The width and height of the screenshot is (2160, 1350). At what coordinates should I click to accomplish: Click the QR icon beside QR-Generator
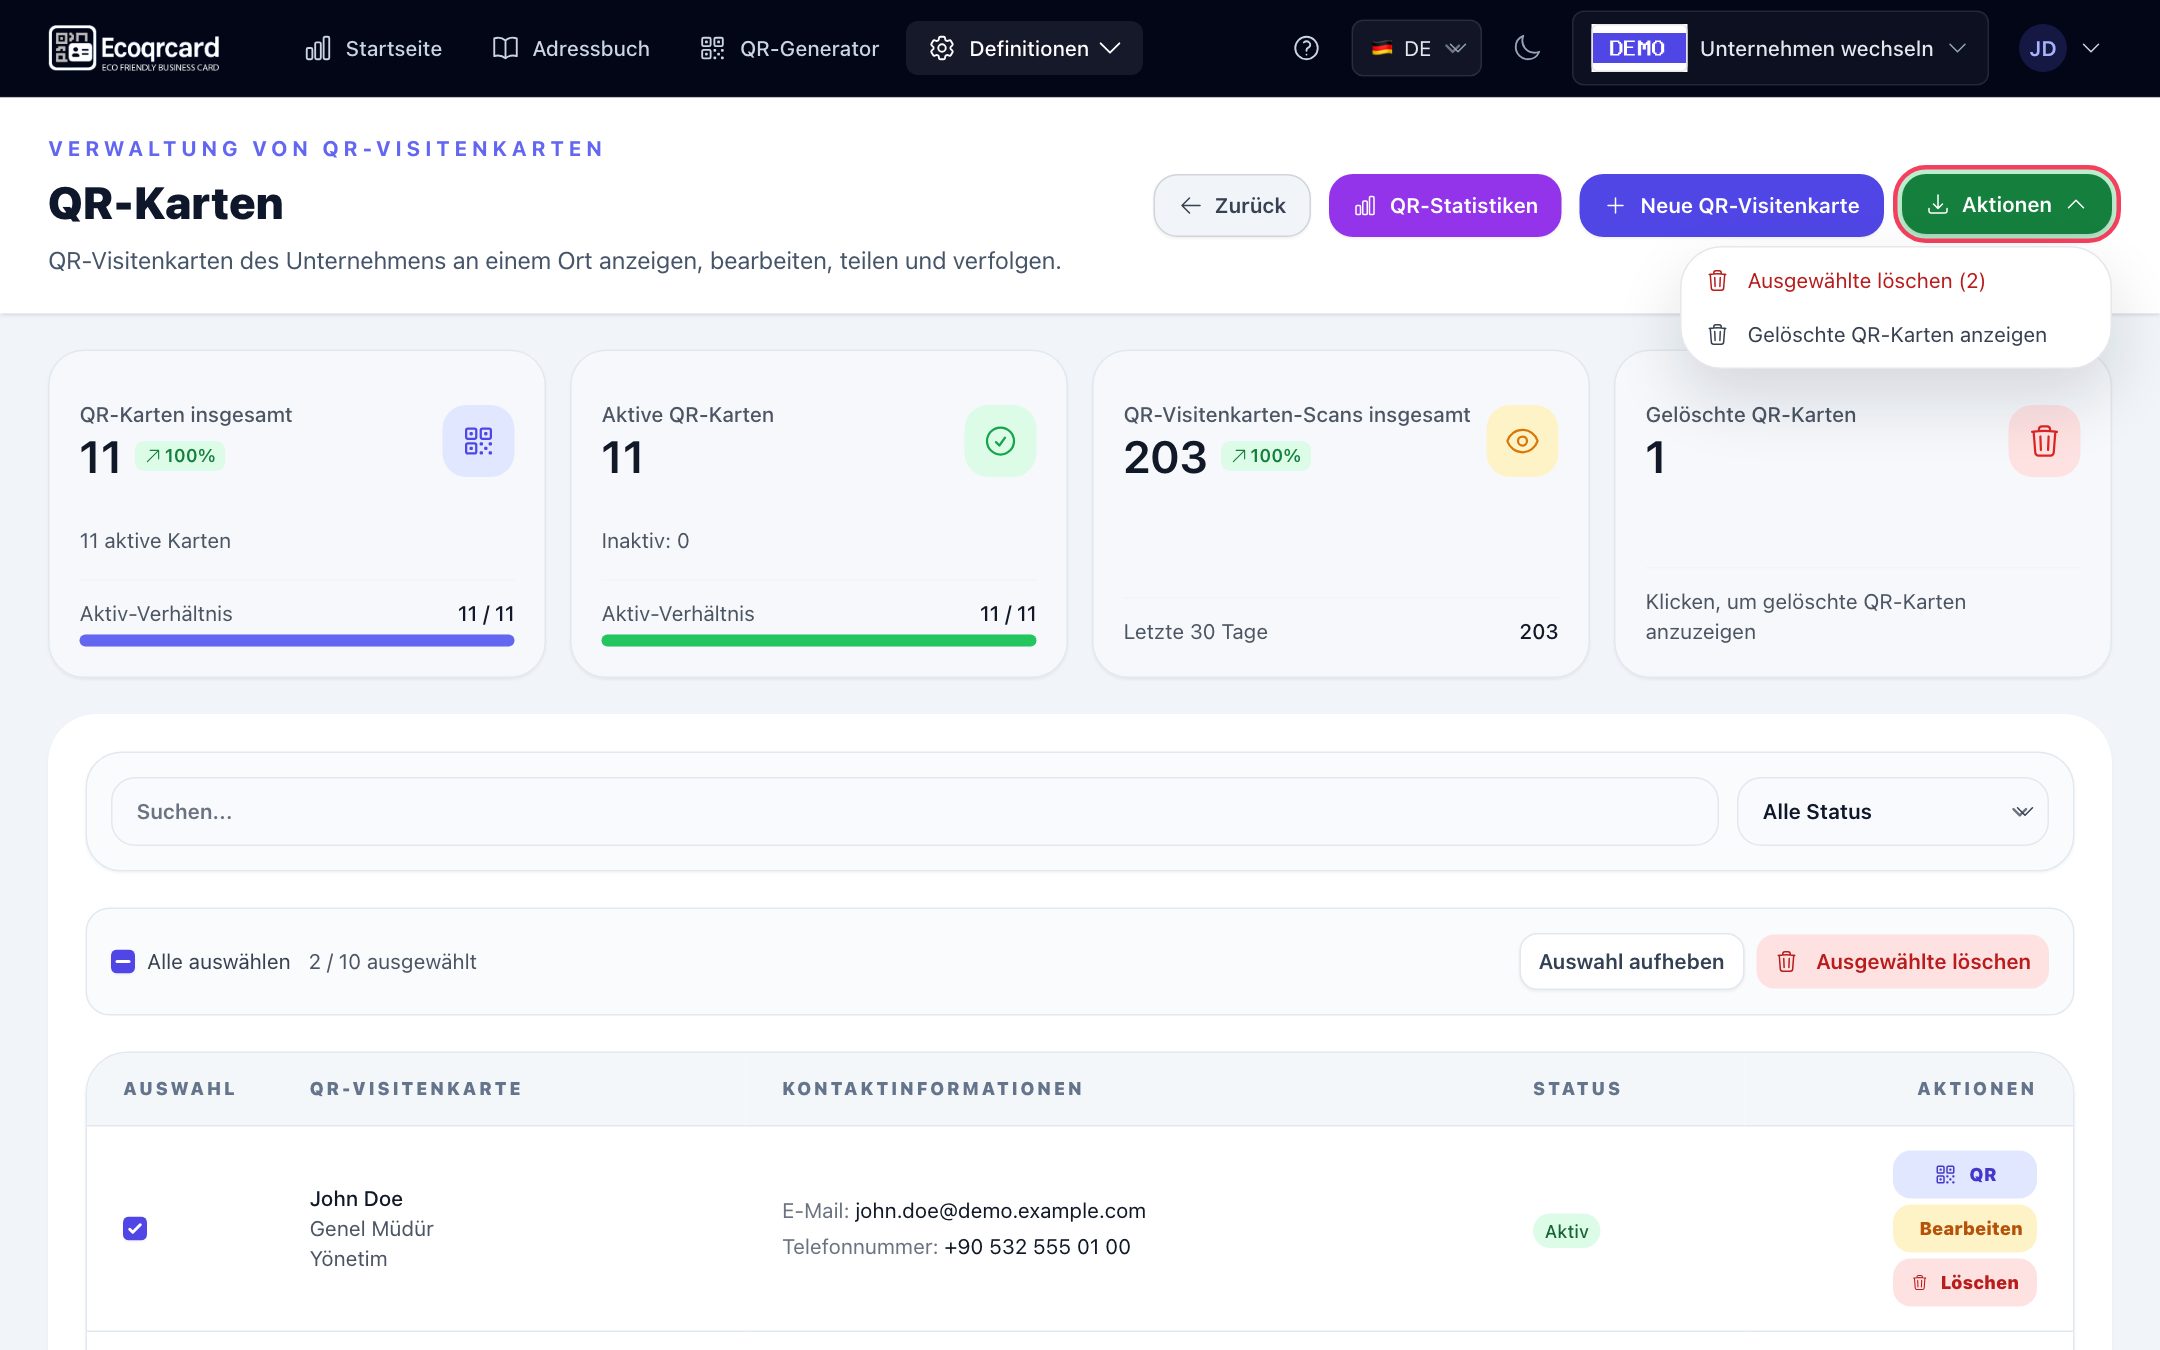tap(712, 48)
